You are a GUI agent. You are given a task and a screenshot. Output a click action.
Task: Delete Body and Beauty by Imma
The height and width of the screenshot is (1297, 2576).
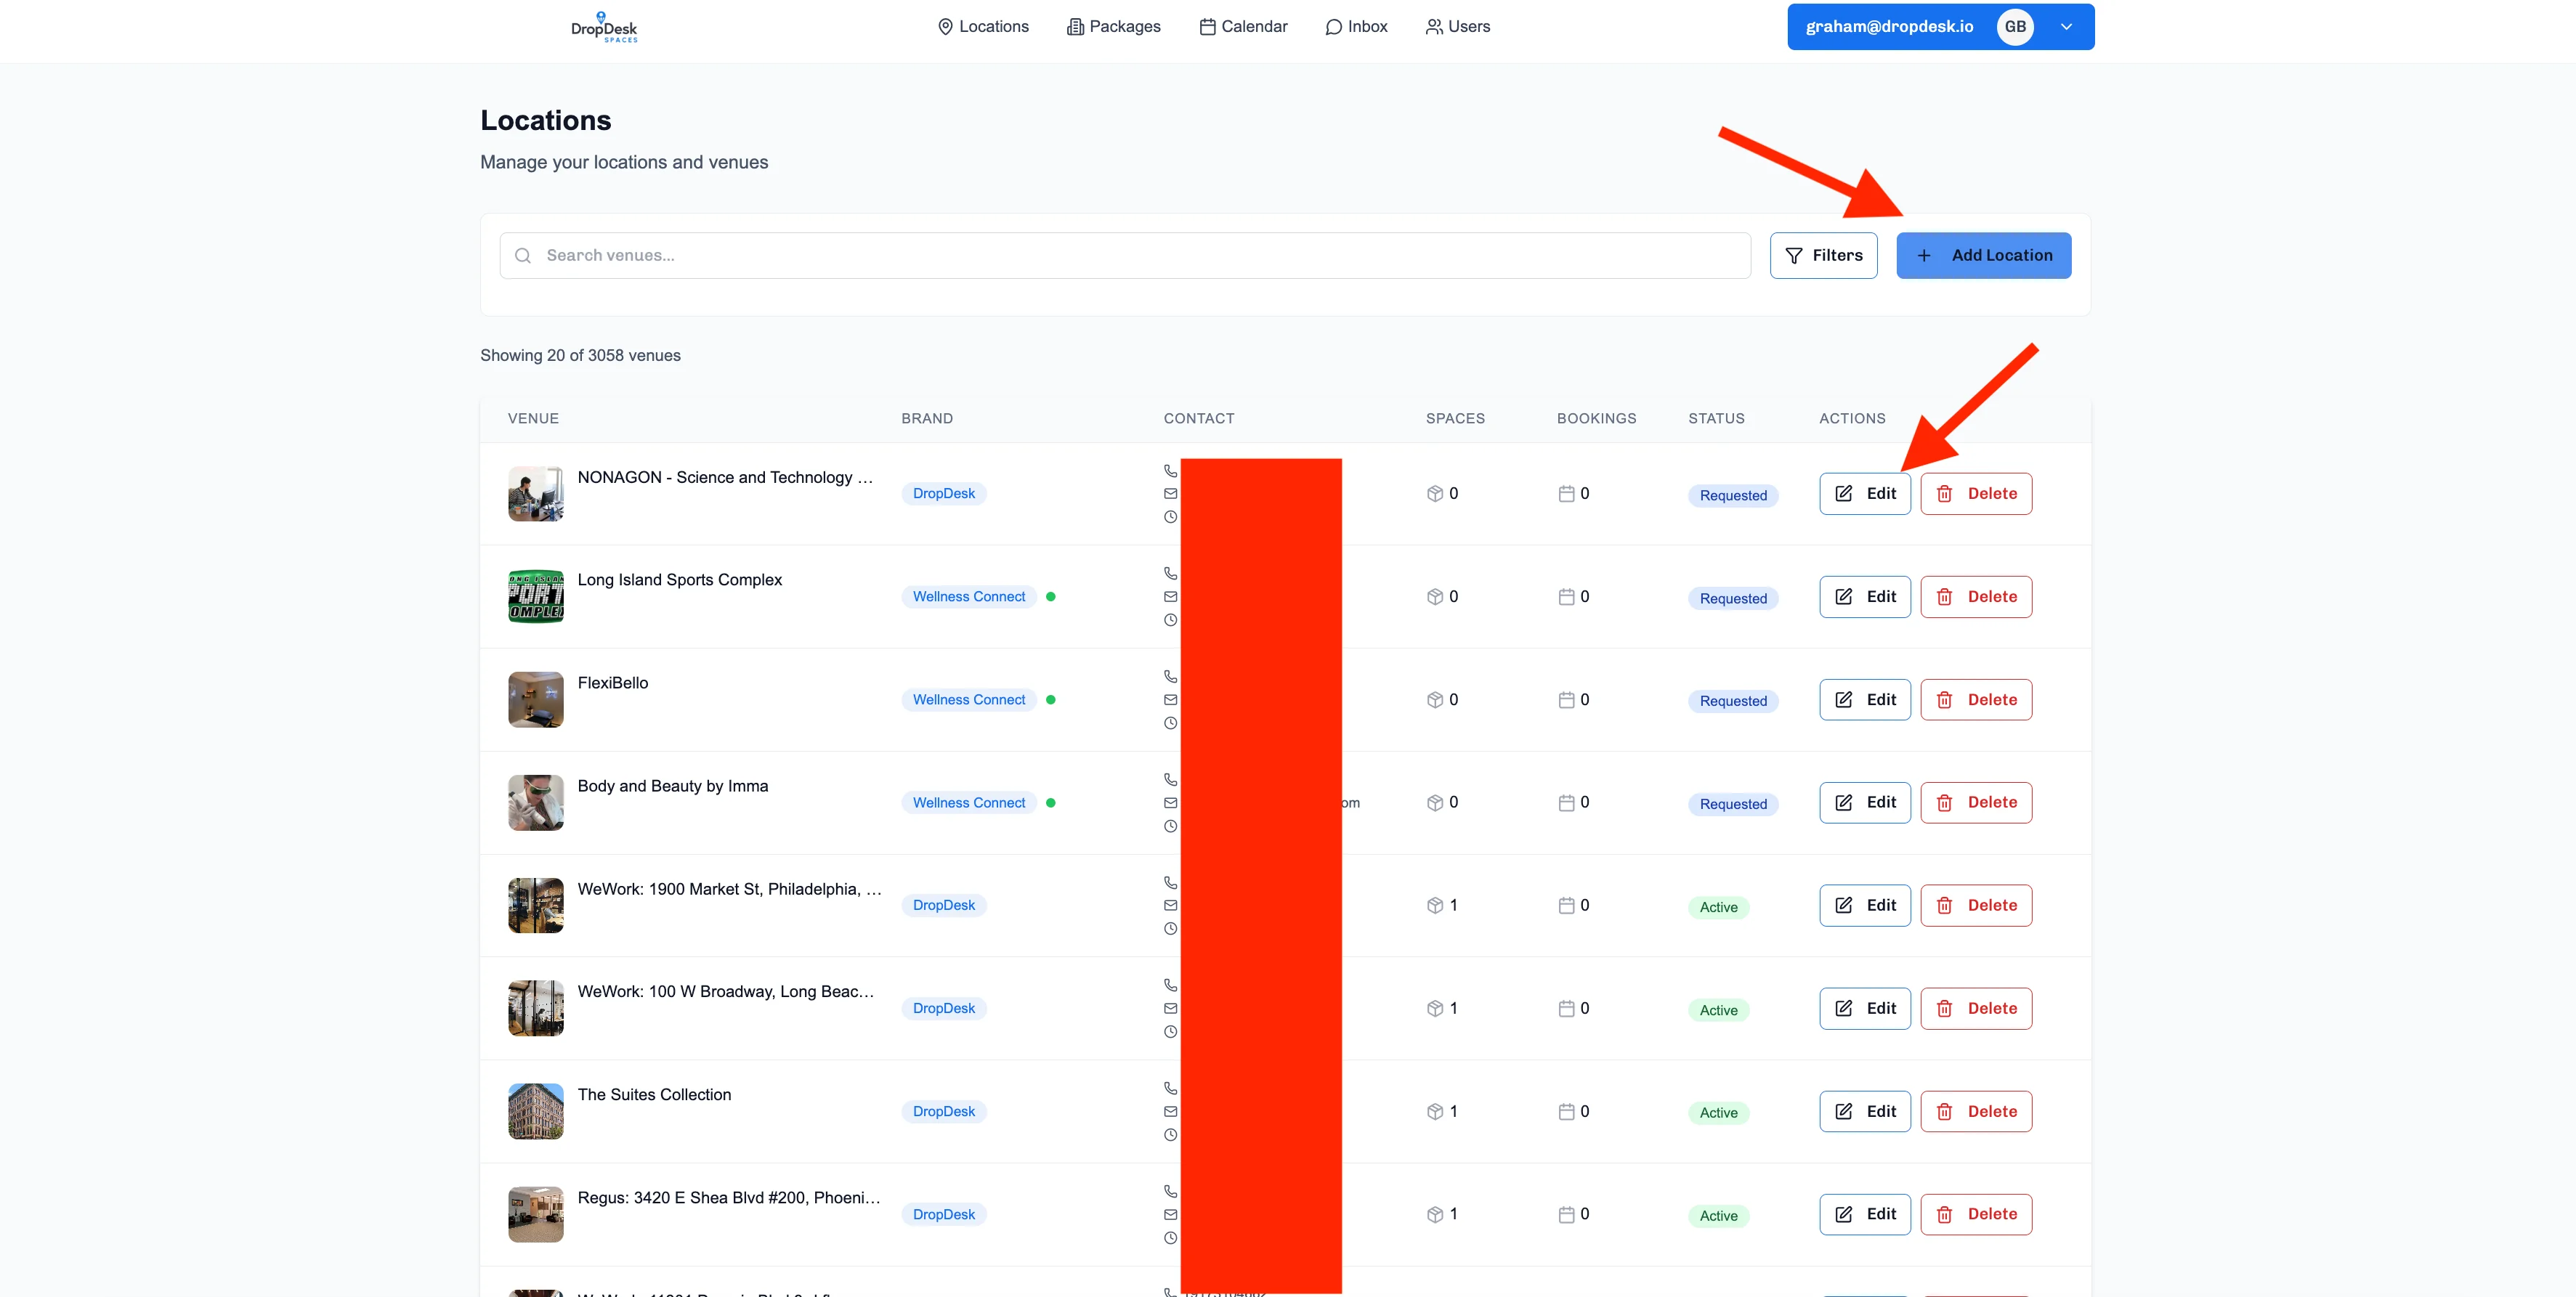pyautogui.click(x=1976, y=803)
